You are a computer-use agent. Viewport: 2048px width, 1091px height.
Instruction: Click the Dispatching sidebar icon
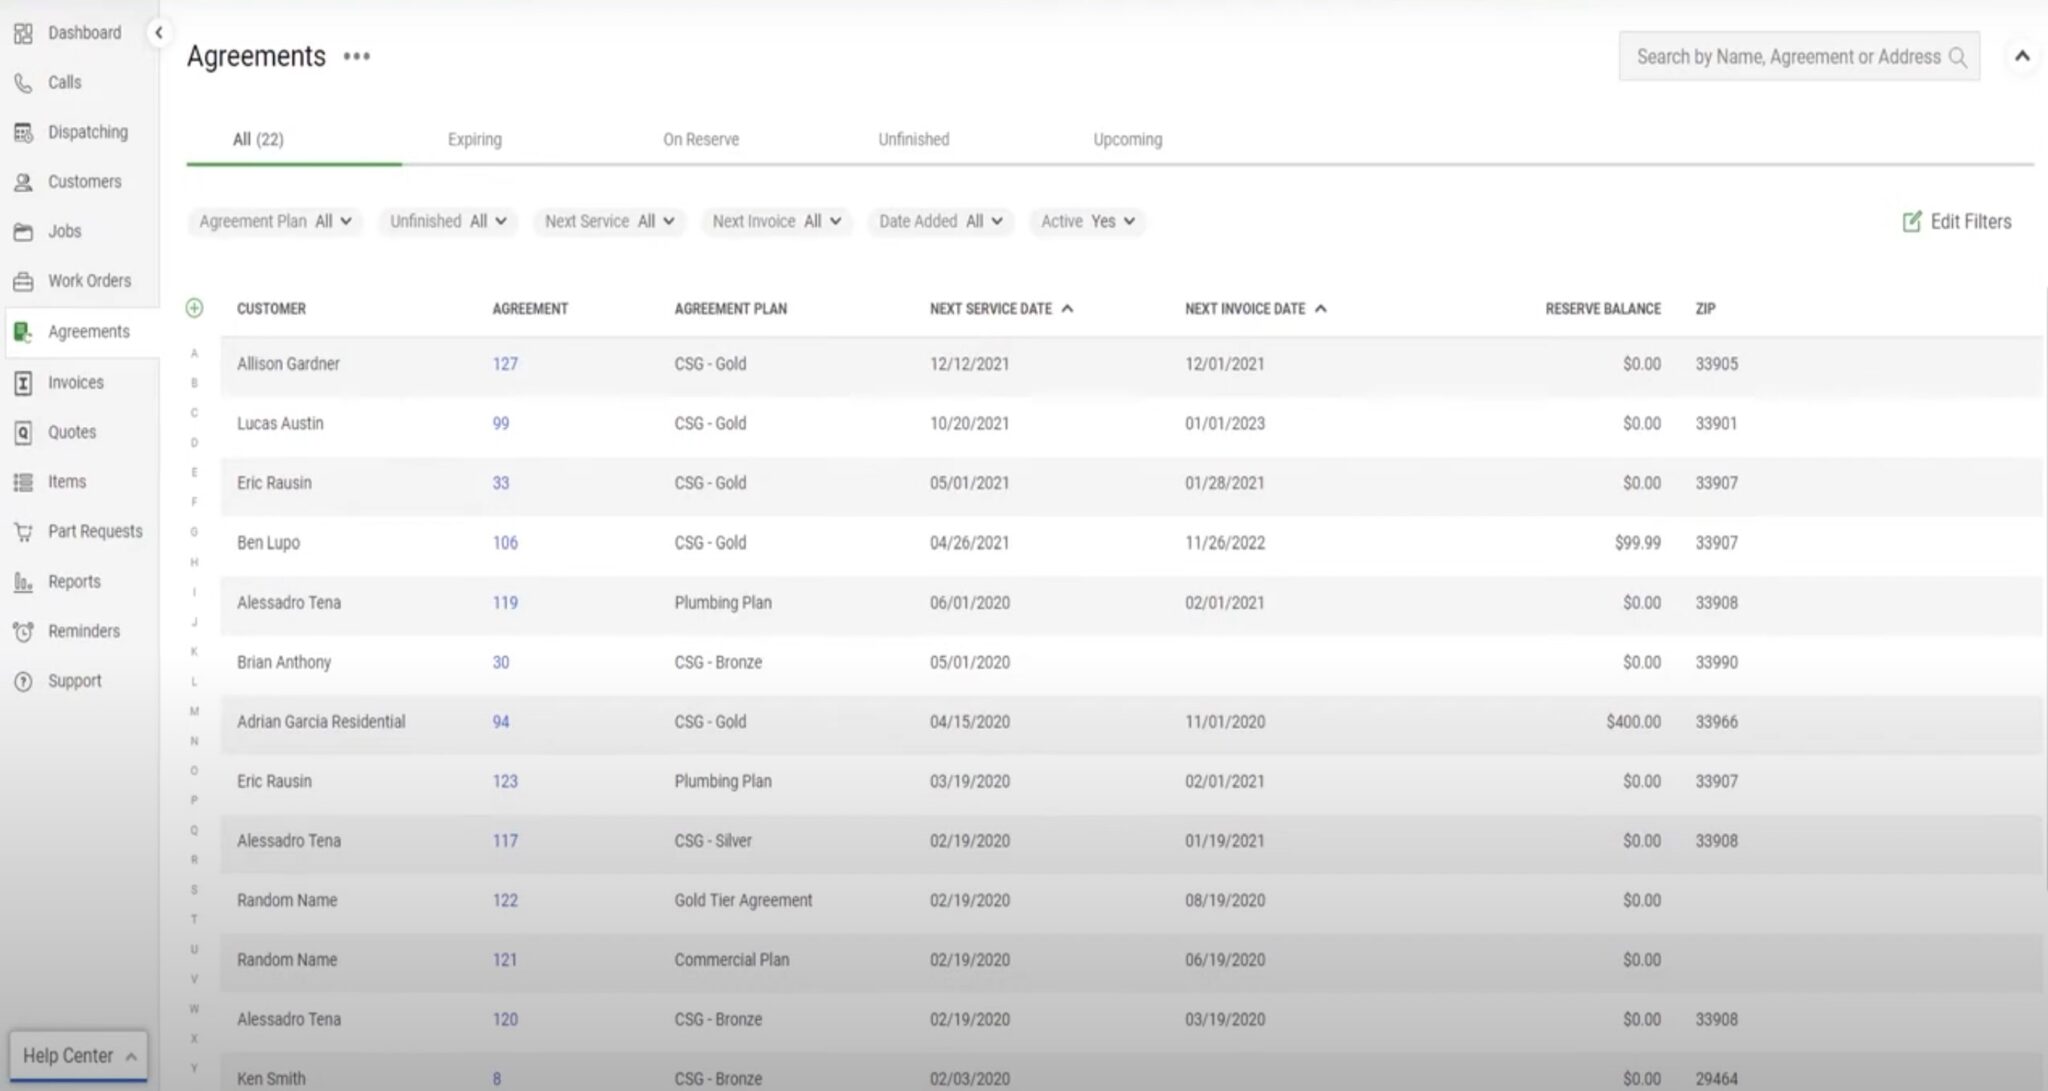click(x=23, y=132)
